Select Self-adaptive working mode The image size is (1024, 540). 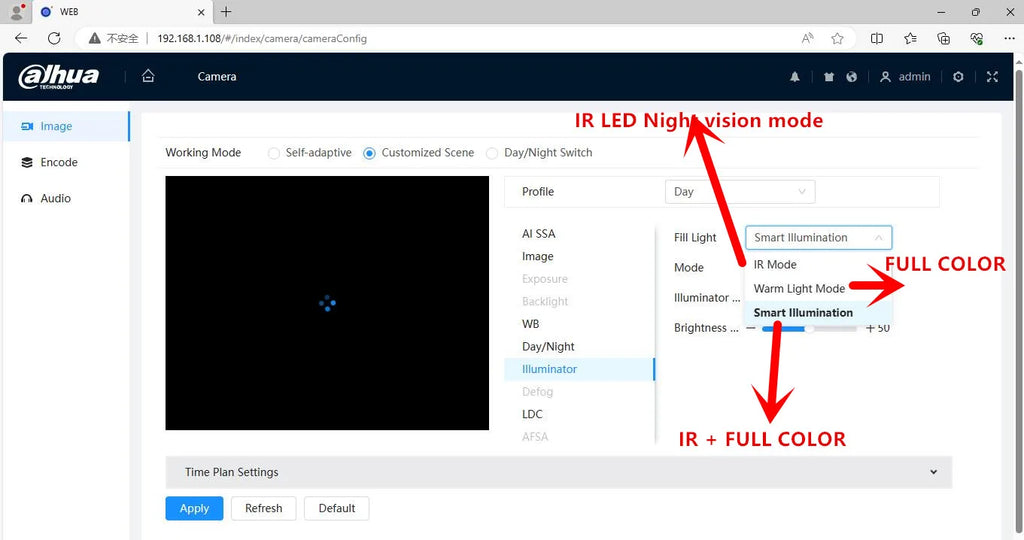pyautogui.click(x=274, y=153)
